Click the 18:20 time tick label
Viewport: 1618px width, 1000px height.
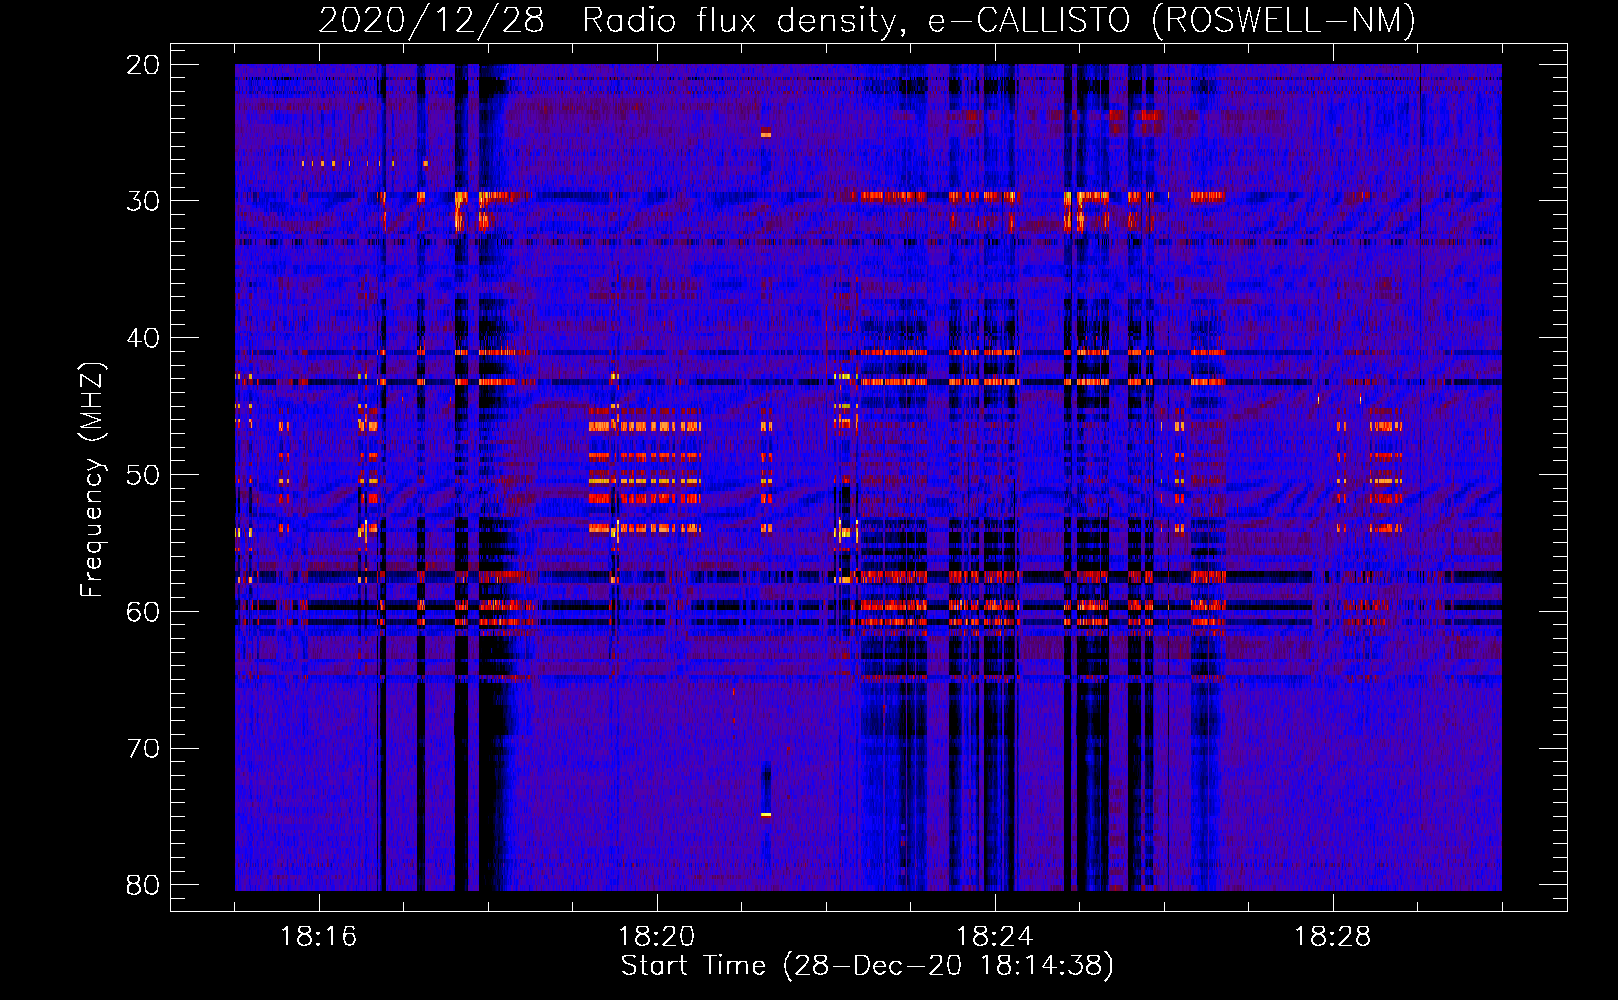pos(657,937)
